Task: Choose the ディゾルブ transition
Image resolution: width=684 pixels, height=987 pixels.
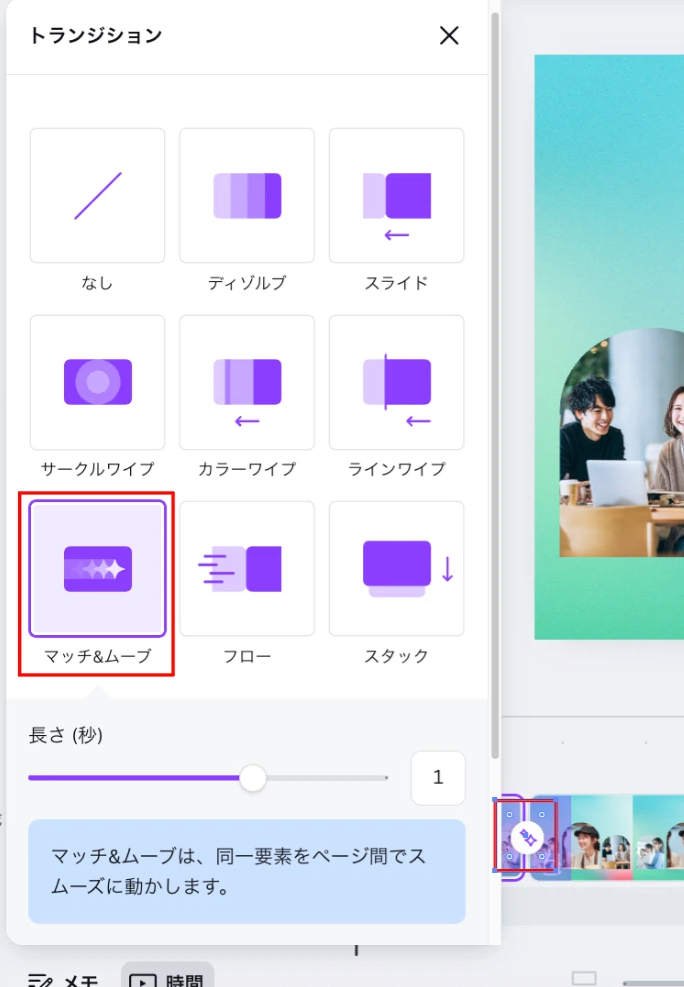Action: (x=247, y=196)
